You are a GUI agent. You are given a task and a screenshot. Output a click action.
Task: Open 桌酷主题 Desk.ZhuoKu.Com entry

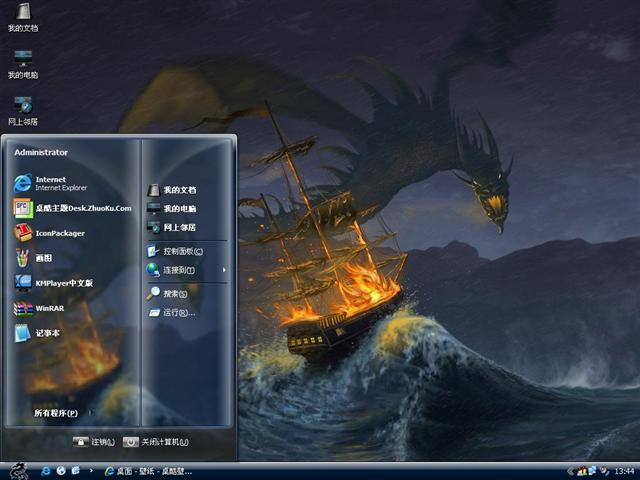tap(73, 208)
